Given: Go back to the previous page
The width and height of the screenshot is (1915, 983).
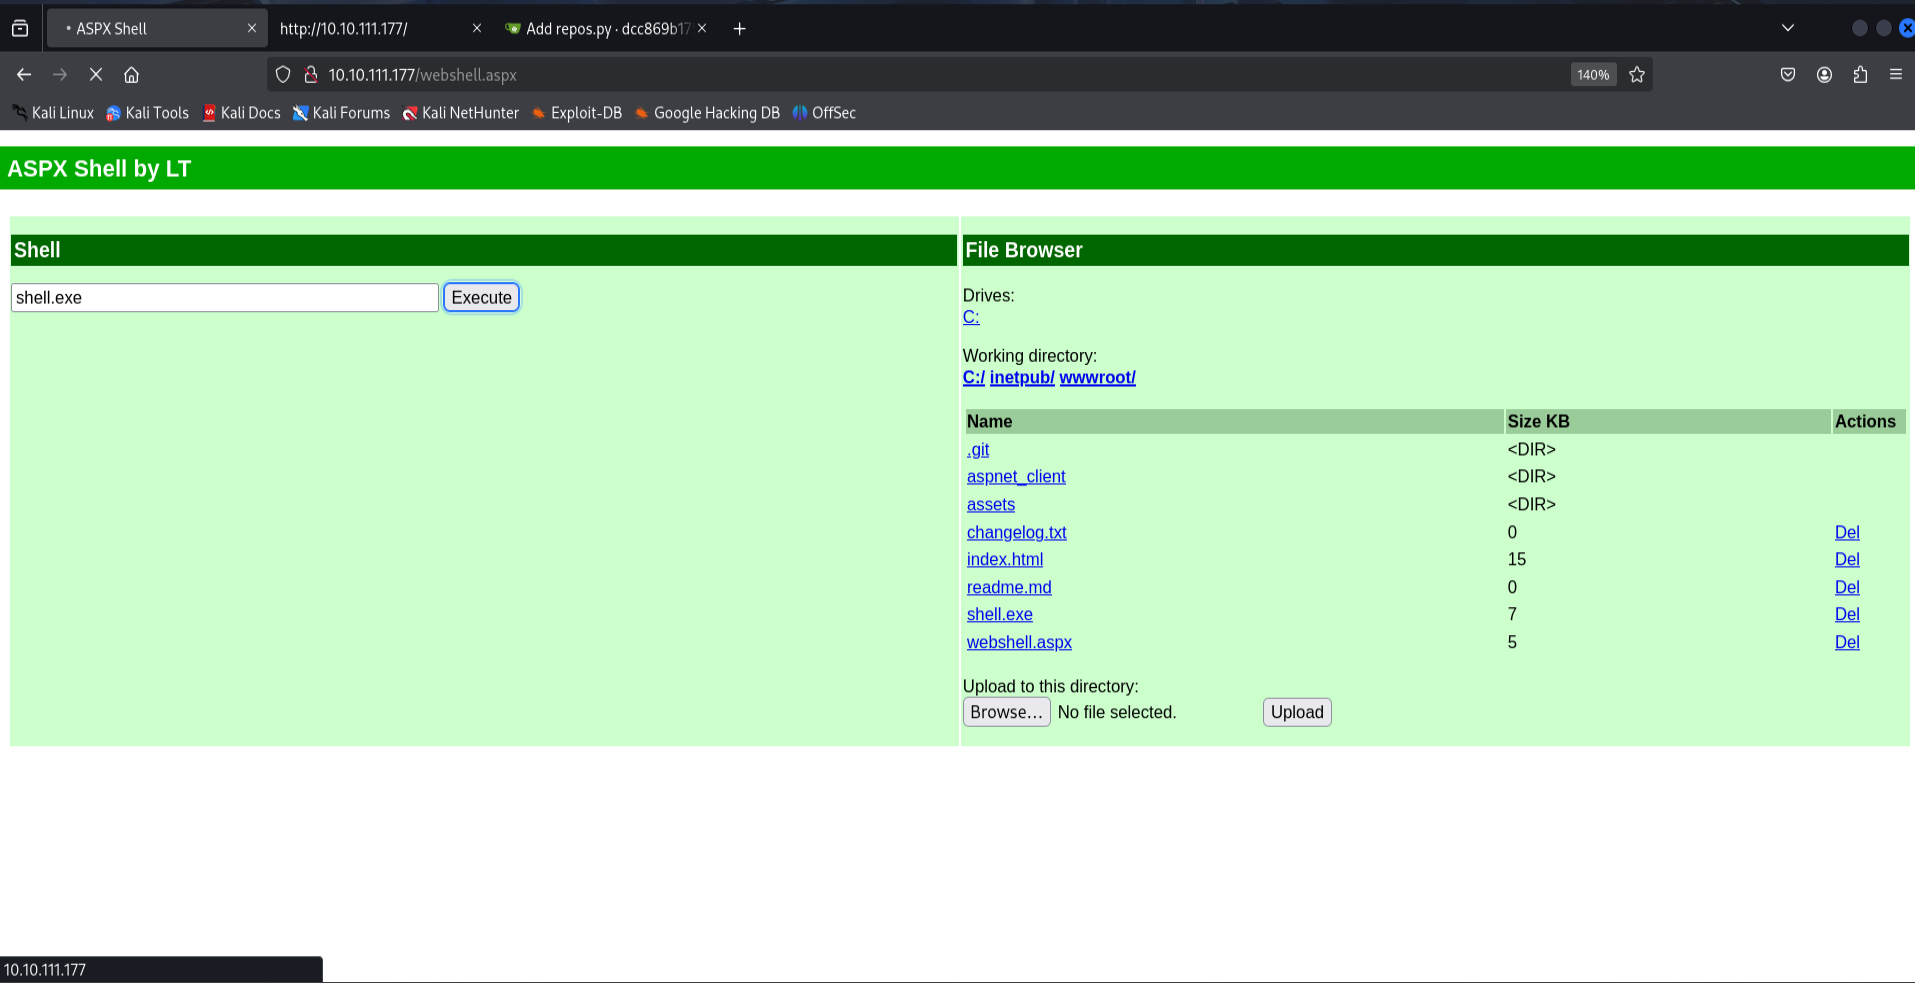Looking at the screenshot, I should (24, 75).
